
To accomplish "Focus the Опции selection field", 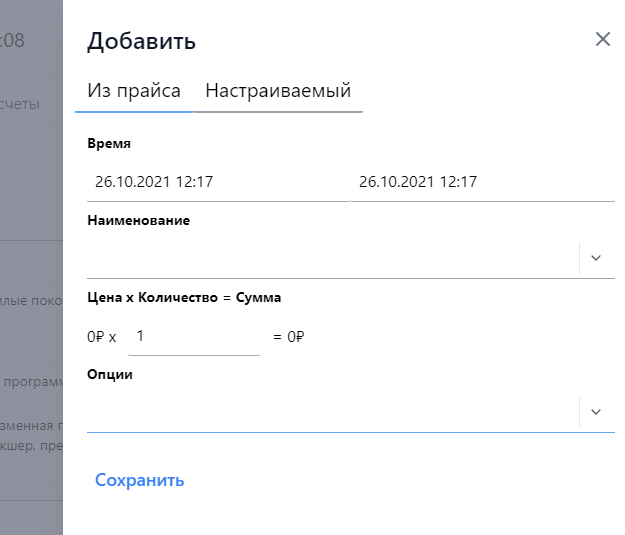I will click(x=332, y=412).
